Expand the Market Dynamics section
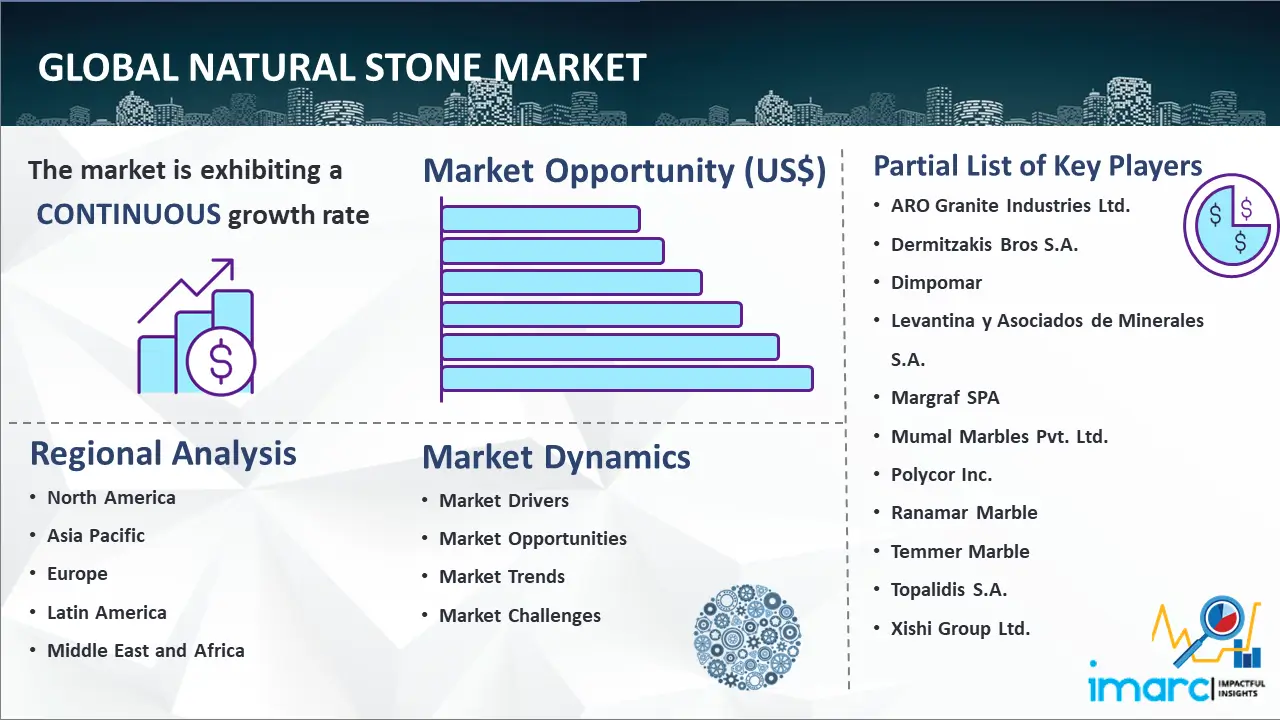This screenshot has width=1280, height=720. pyautogui.click(x=556, y=457)
